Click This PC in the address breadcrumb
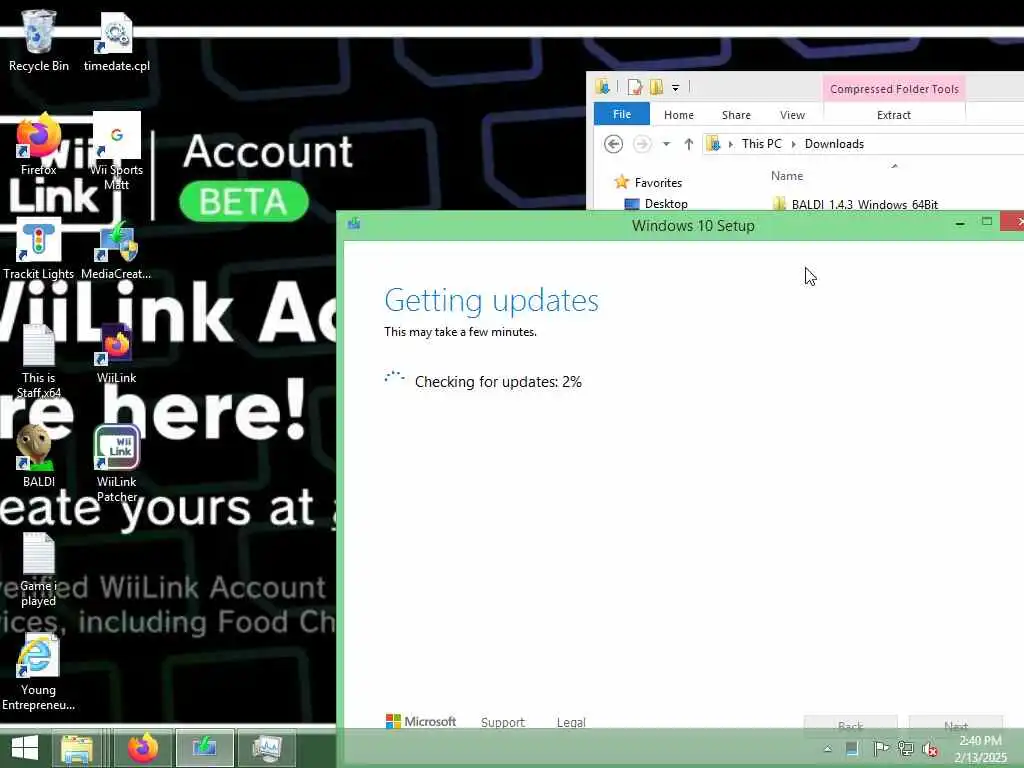This screenshot has width=1024, height=768. 761,144
